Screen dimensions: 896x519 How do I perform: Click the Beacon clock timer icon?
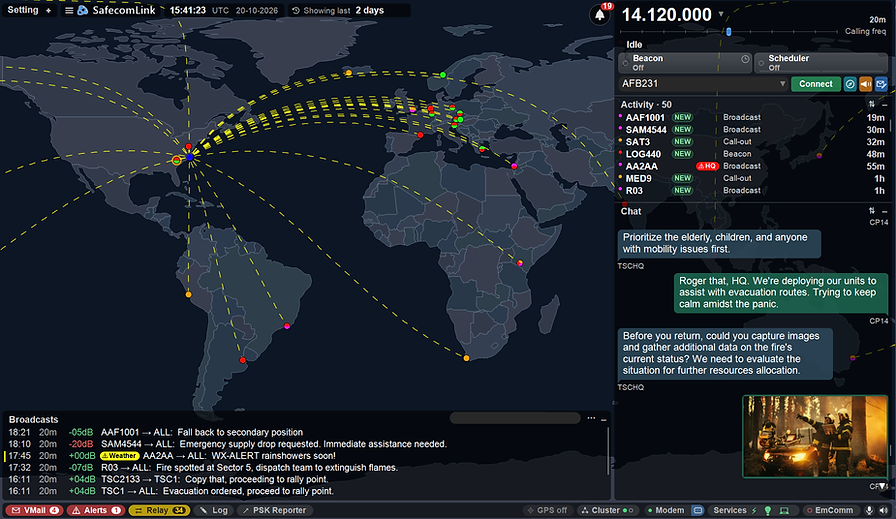click(x=745, y=59)
